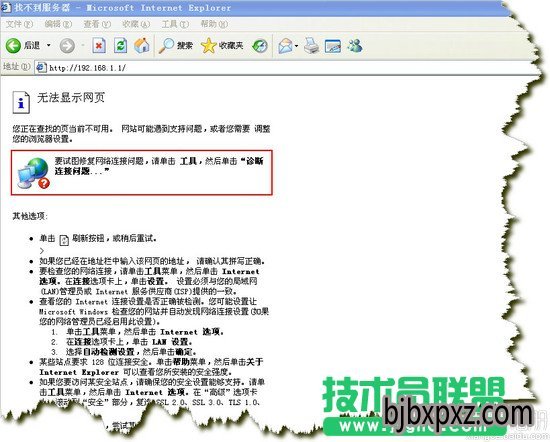Click the green Back arrow button
The width and height of the screenshot is (550, 442).
pos(13,46)
